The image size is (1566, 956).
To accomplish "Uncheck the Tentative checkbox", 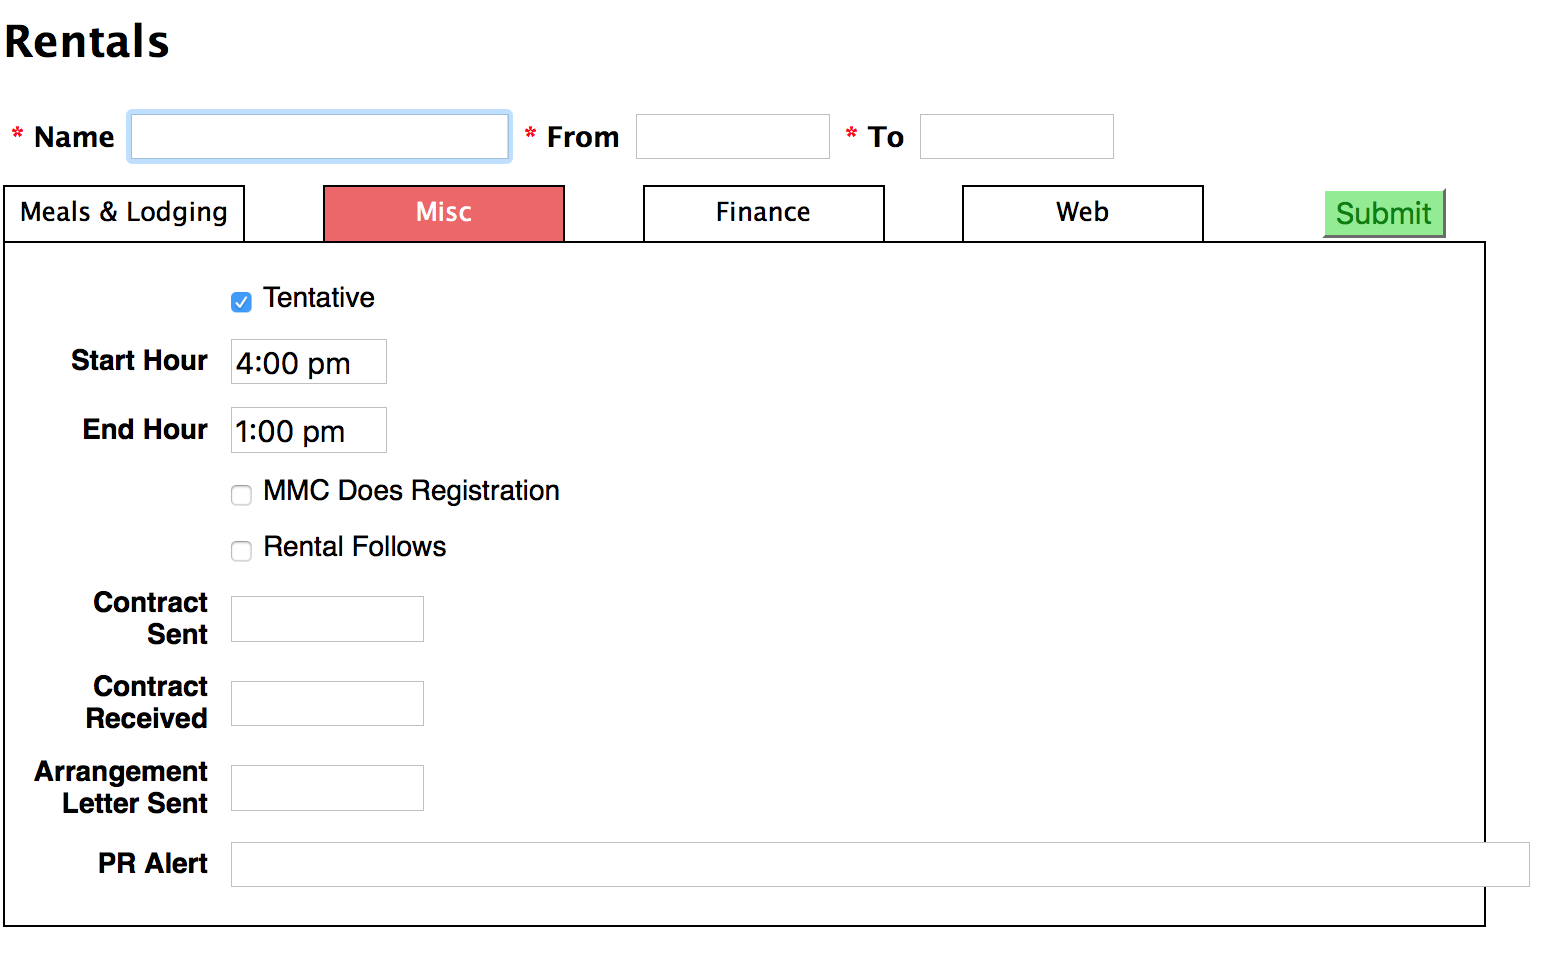I will click(x=241, y=302).
